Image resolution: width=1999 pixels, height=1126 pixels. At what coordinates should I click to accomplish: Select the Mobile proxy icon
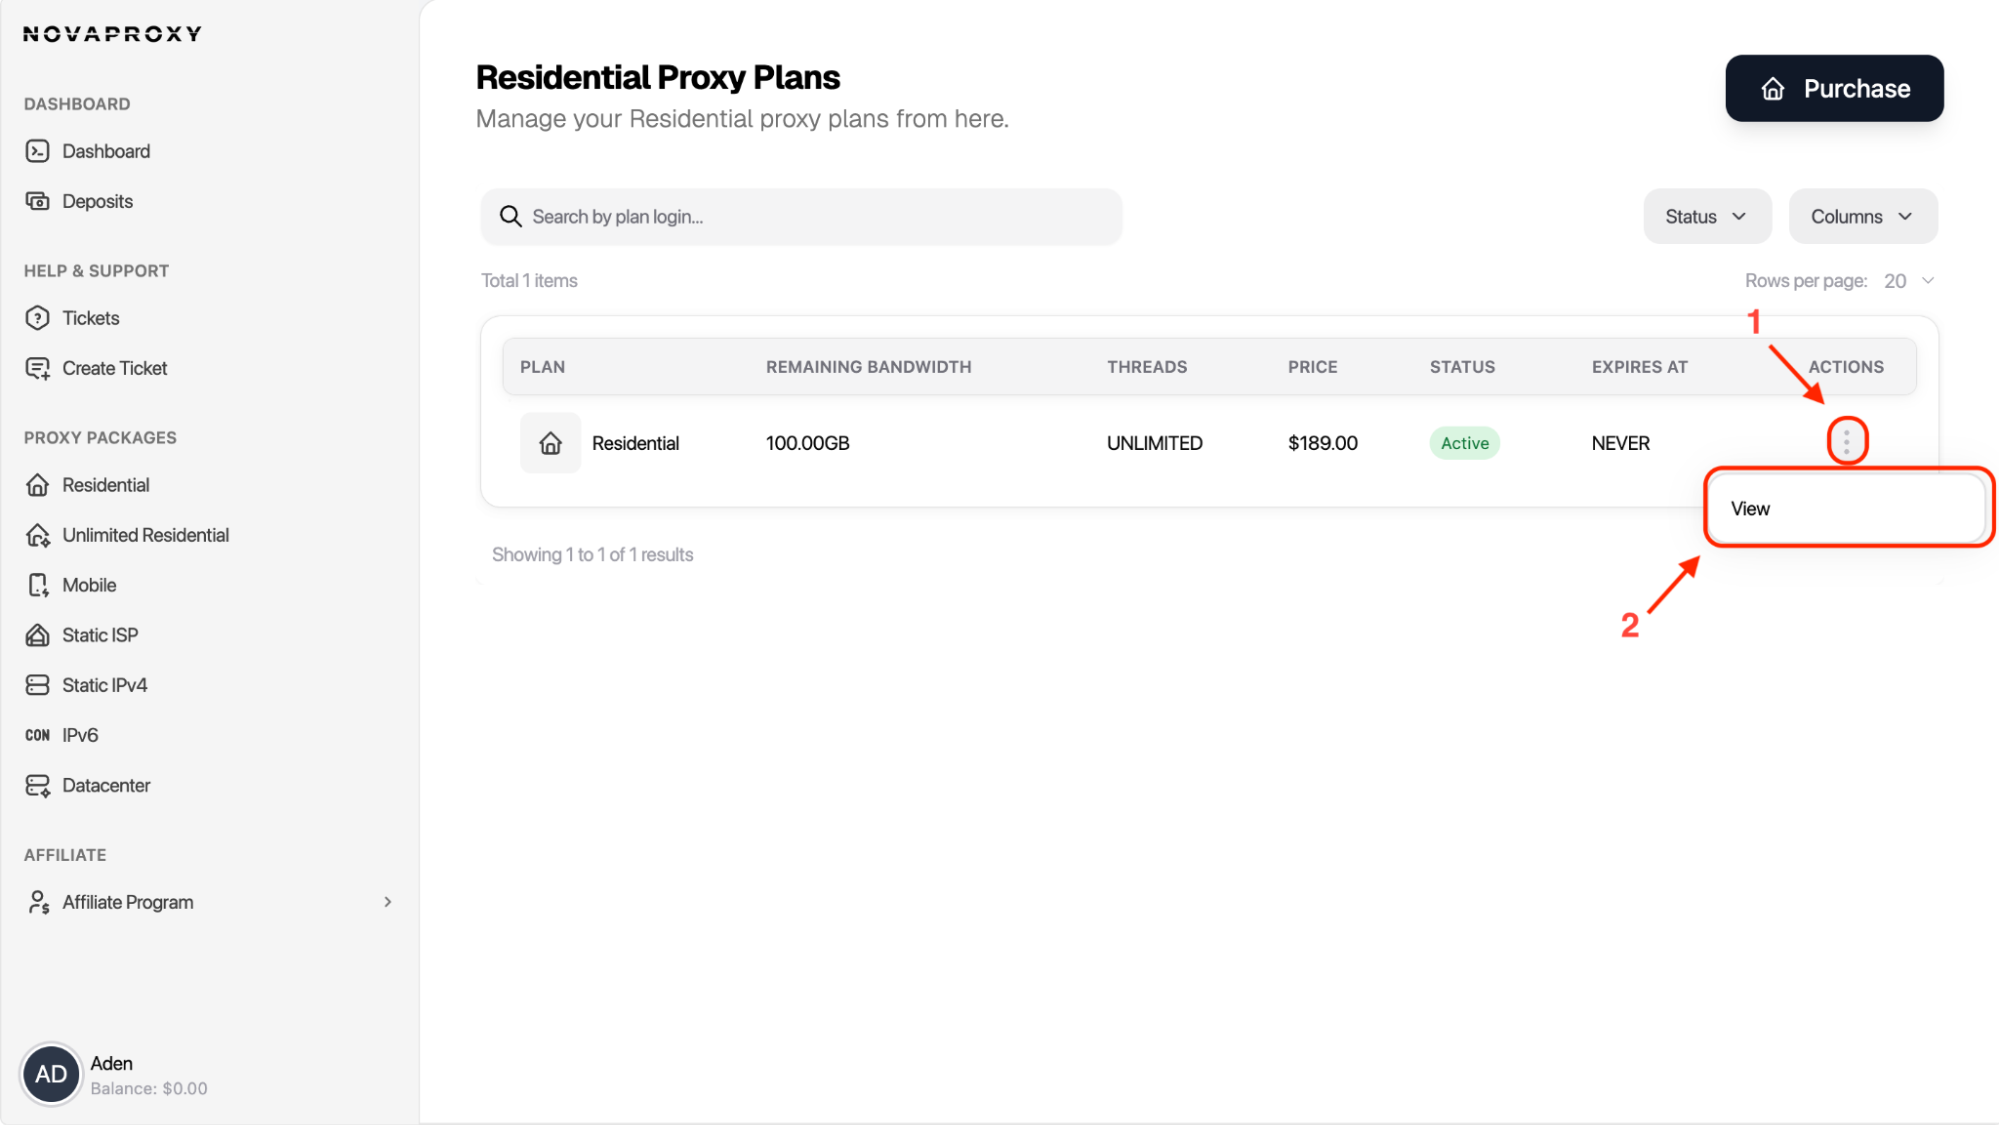pos(38,584)
